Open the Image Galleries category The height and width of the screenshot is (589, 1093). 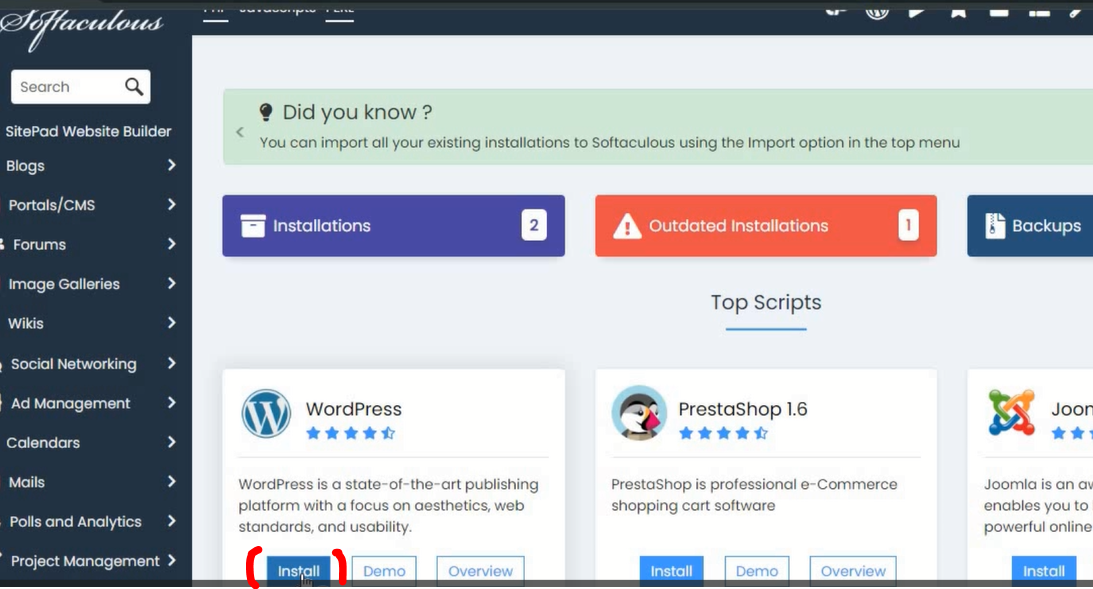[x=64, y=284]
